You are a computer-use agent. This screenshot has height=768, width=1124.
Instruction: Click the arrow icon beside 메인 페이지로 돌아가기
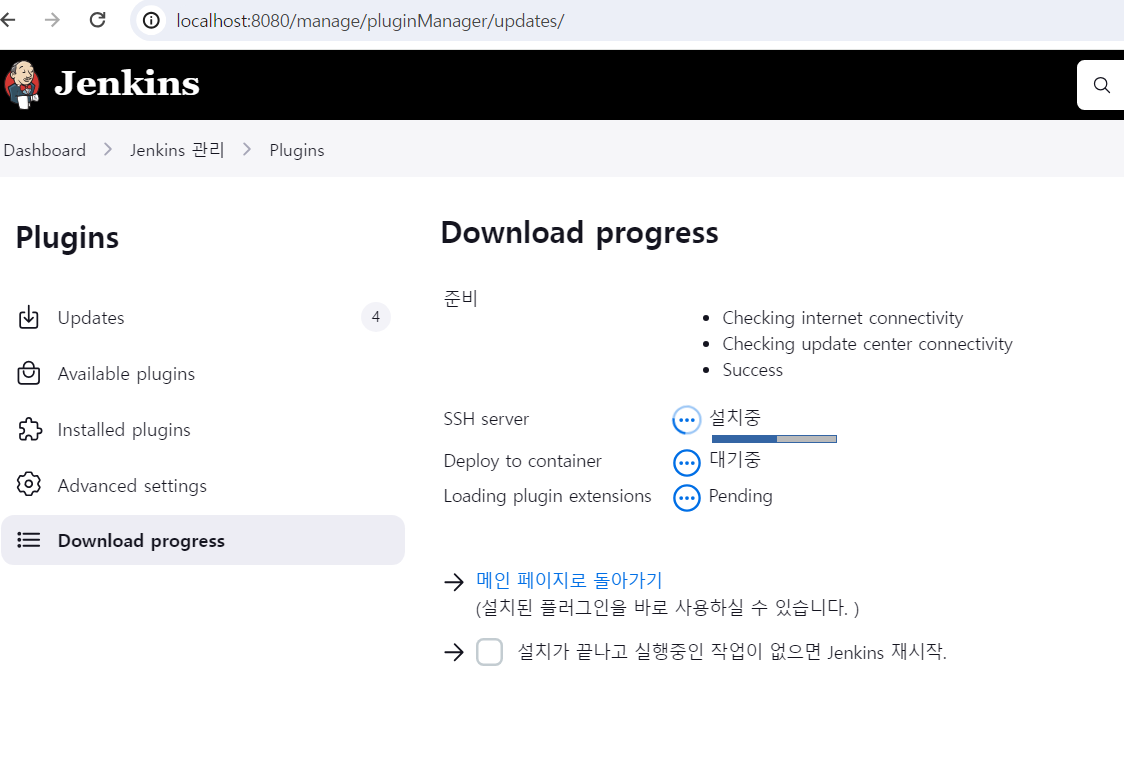click(x=454, y=582)
